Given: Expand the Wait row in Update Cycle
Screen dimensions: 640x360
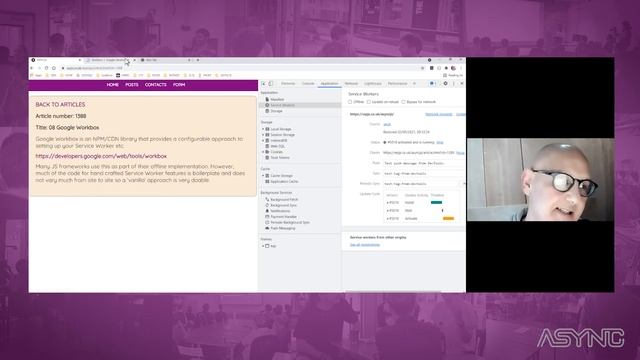Looking at the screenshot, I should pos(387,211).
